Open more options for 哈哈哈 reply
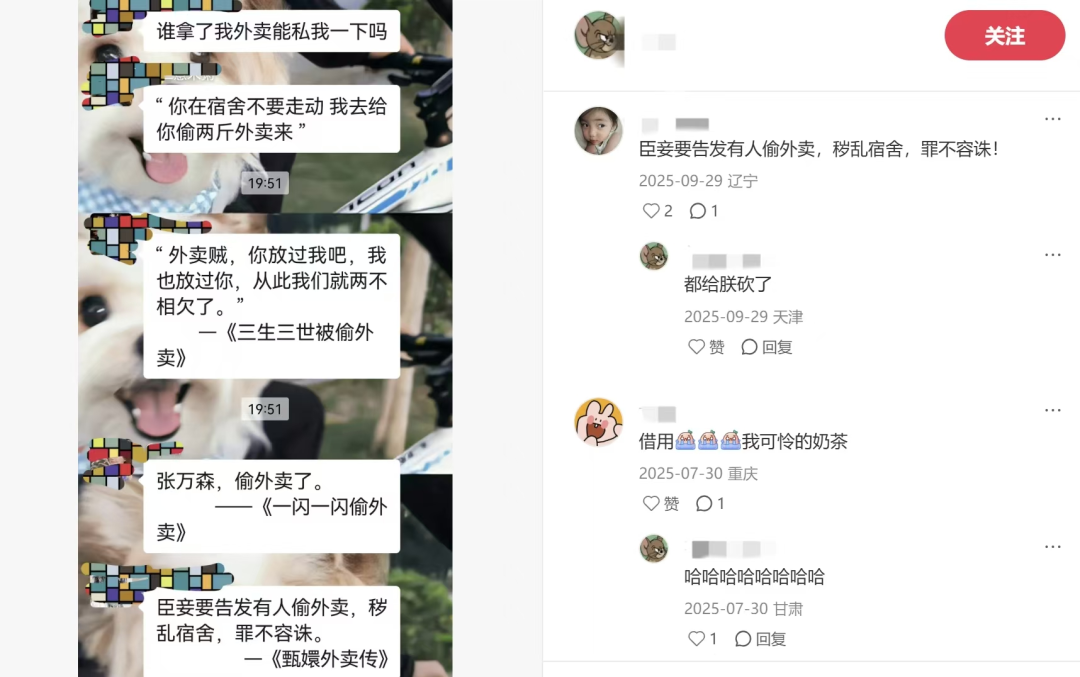Screen dimensions: 1080x677 [x=1052, y=547]
